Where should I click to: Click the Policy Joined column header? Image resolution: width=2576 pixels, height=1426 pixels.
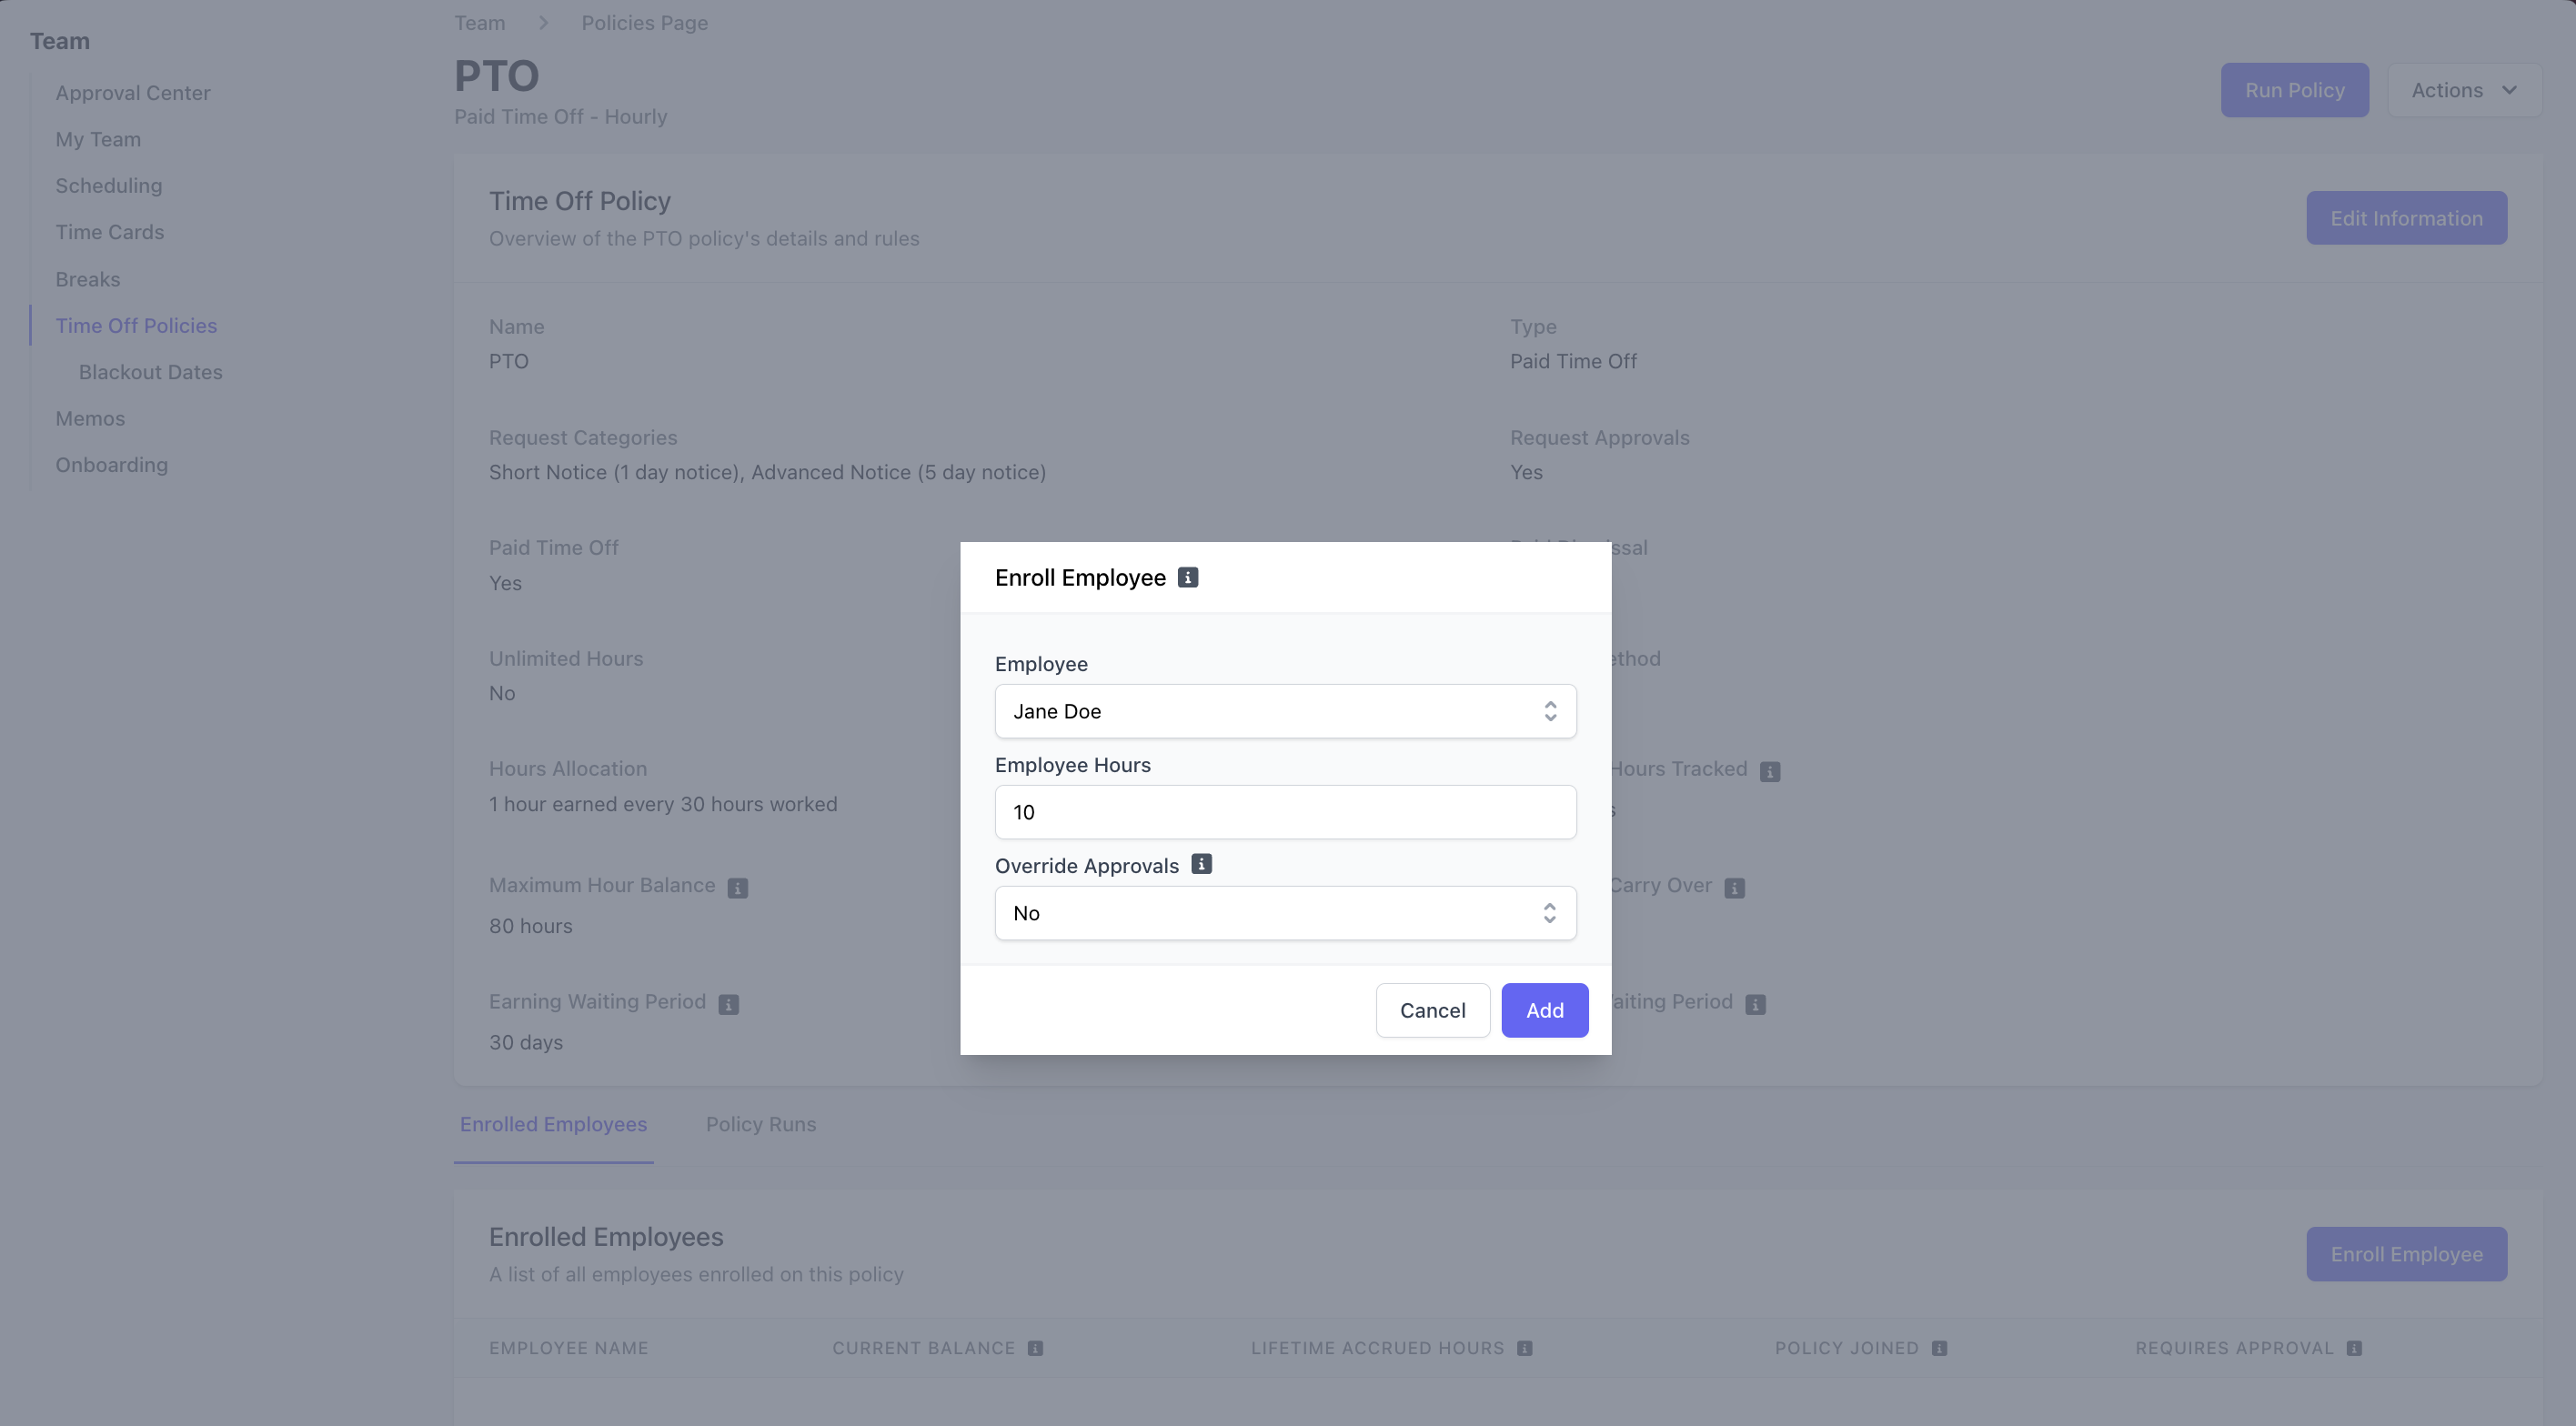point(1847,1348)
